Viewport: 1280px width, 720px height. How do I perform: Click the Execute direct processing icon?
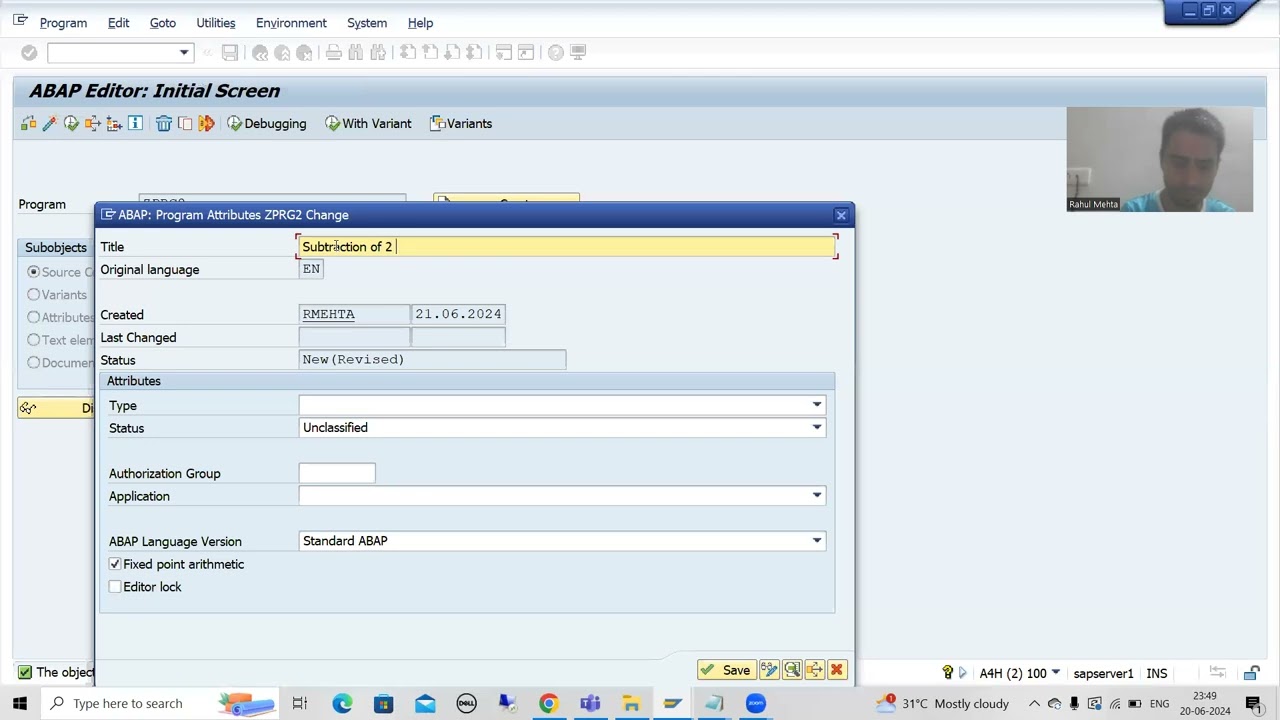[x=71, y=123]
